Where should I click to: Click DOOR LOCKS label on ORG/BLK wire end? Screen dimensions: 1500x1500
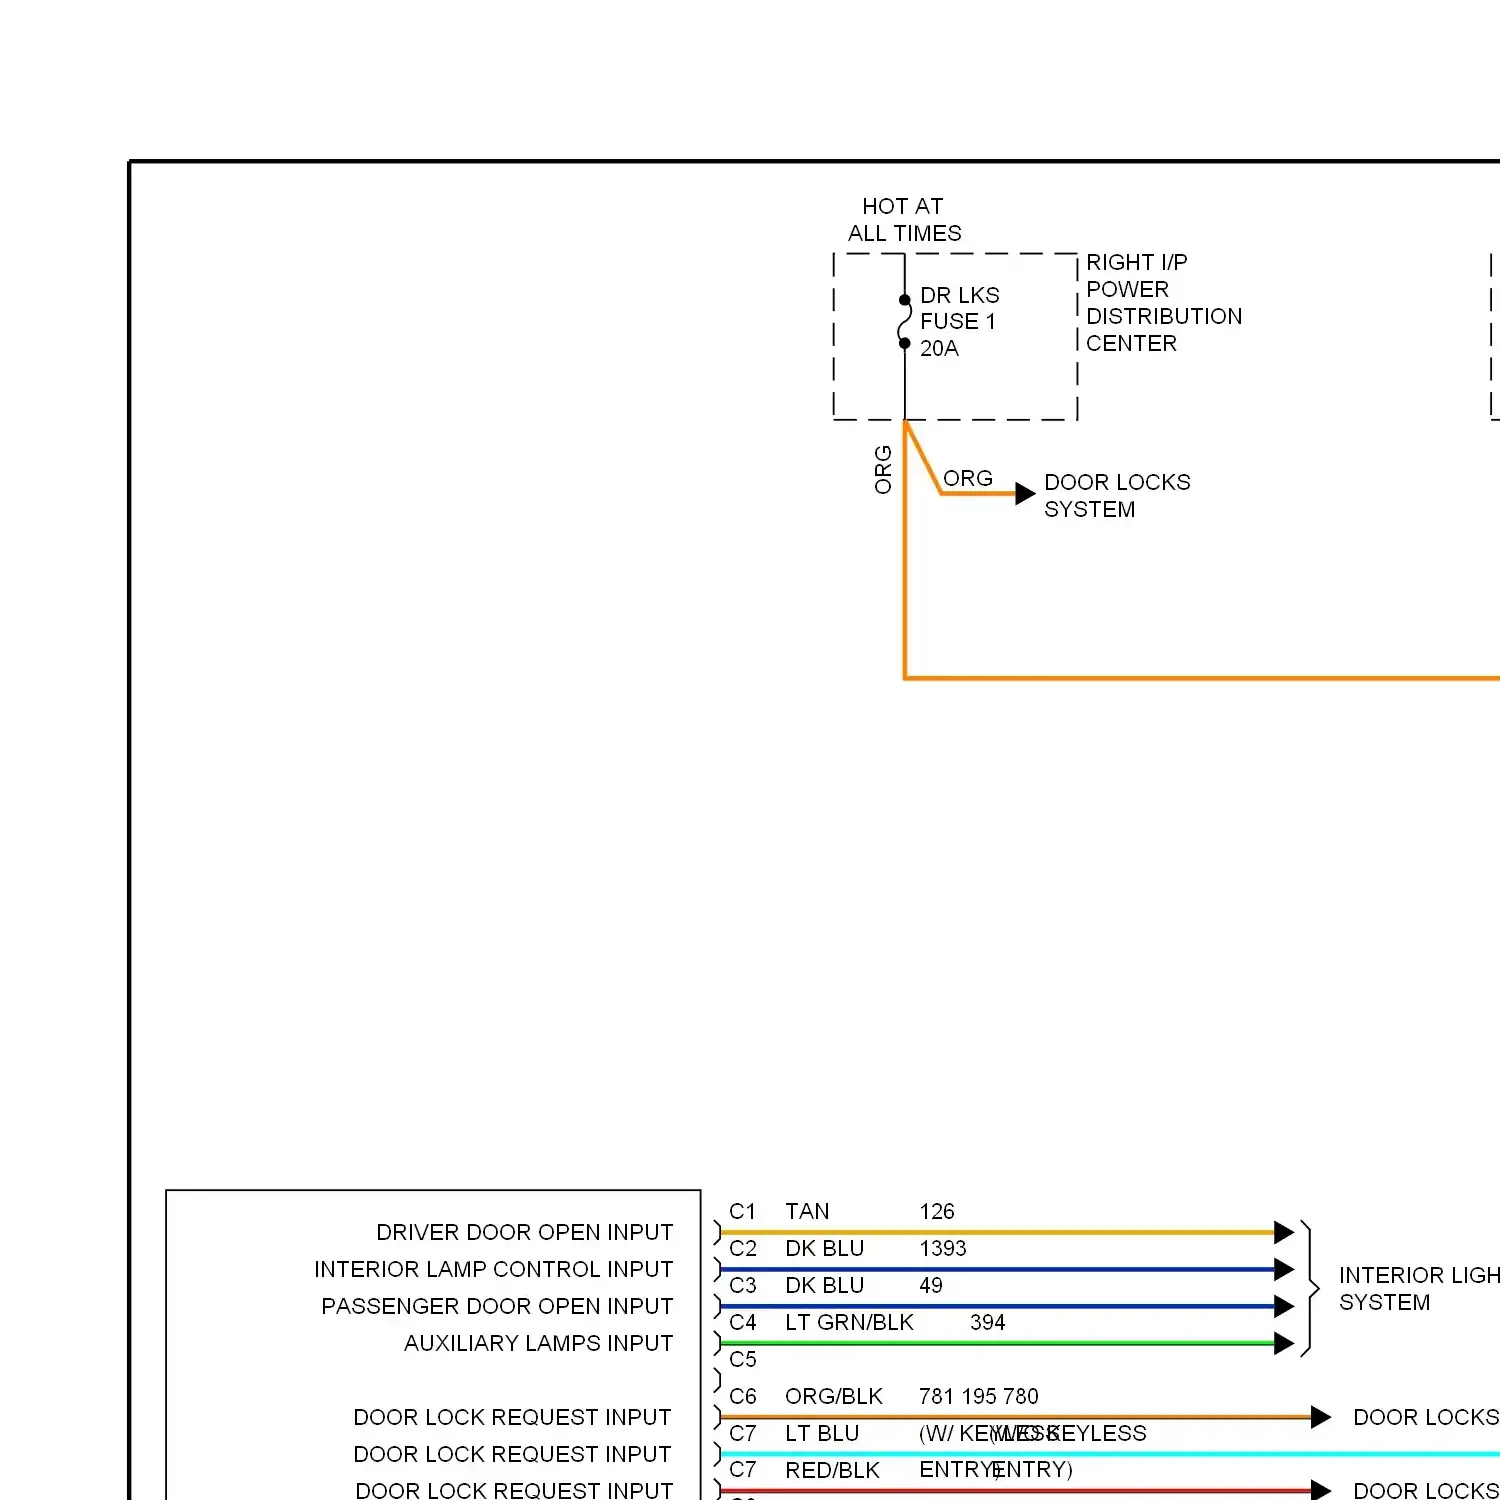tap(1426, 1417)
